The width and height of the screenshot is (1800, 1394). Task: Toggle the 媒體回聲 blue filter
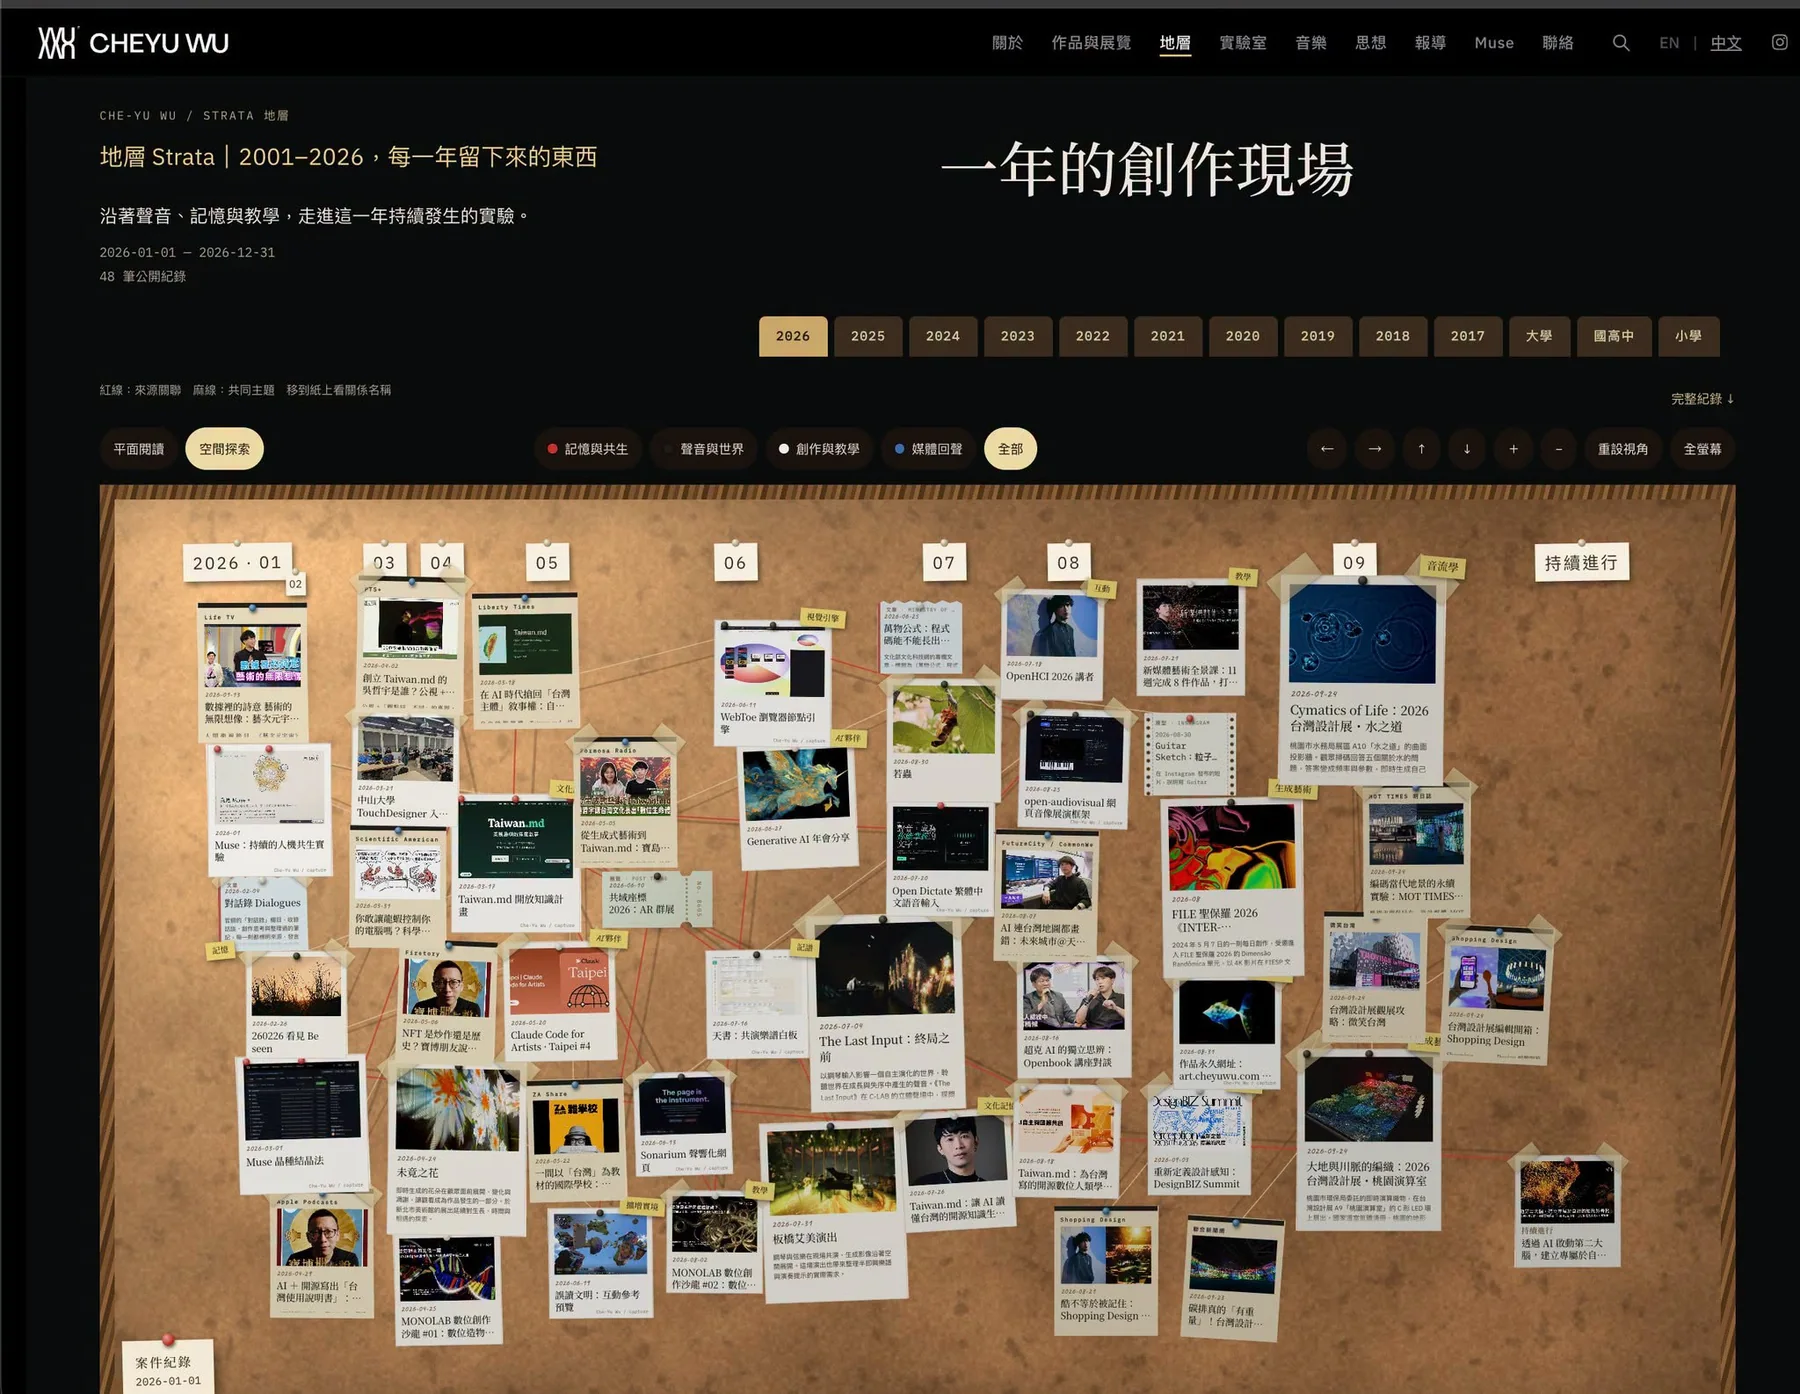coord(929,449)
